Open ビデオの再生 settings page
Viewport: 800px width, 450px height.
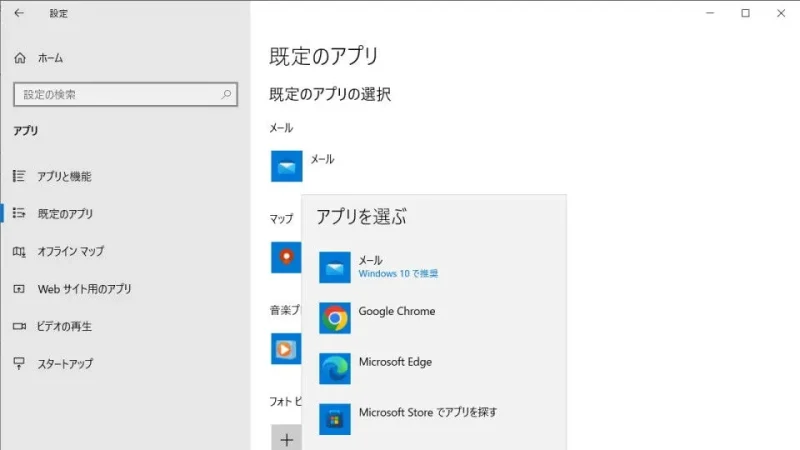pos(65,326)
